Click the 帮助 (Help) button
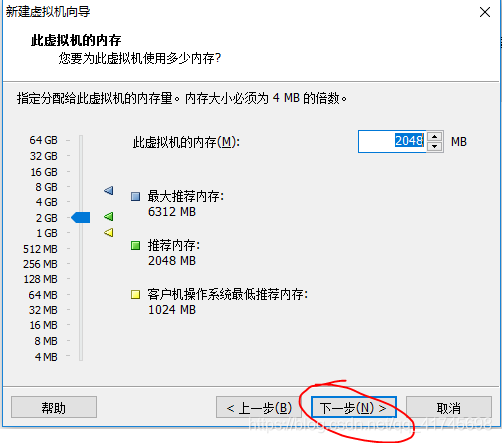 click(x=54, y=407)
